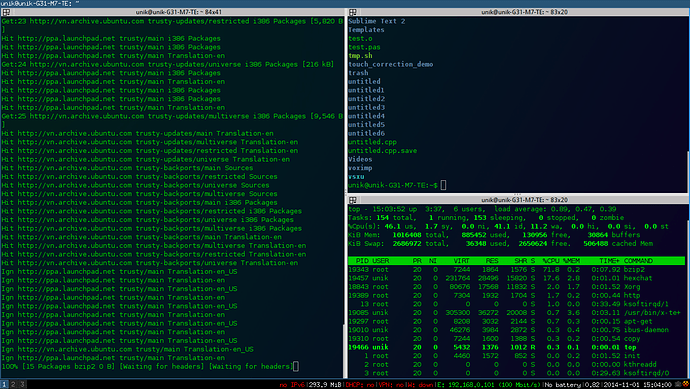Click 'touch_correction_demo' in the file listing
Viewport: 690px width, 389px height.
(x=391, y=64)
